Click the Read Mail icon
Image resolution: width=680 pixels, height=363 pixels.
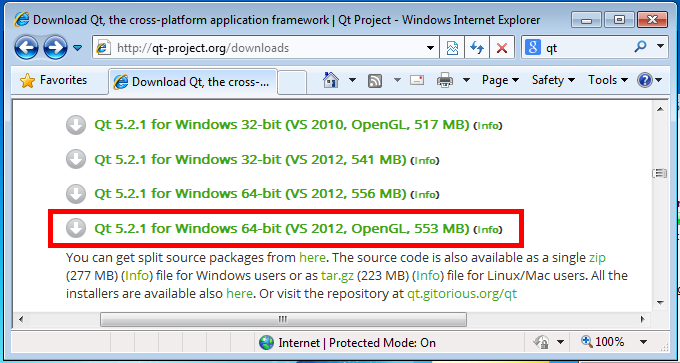417,80
